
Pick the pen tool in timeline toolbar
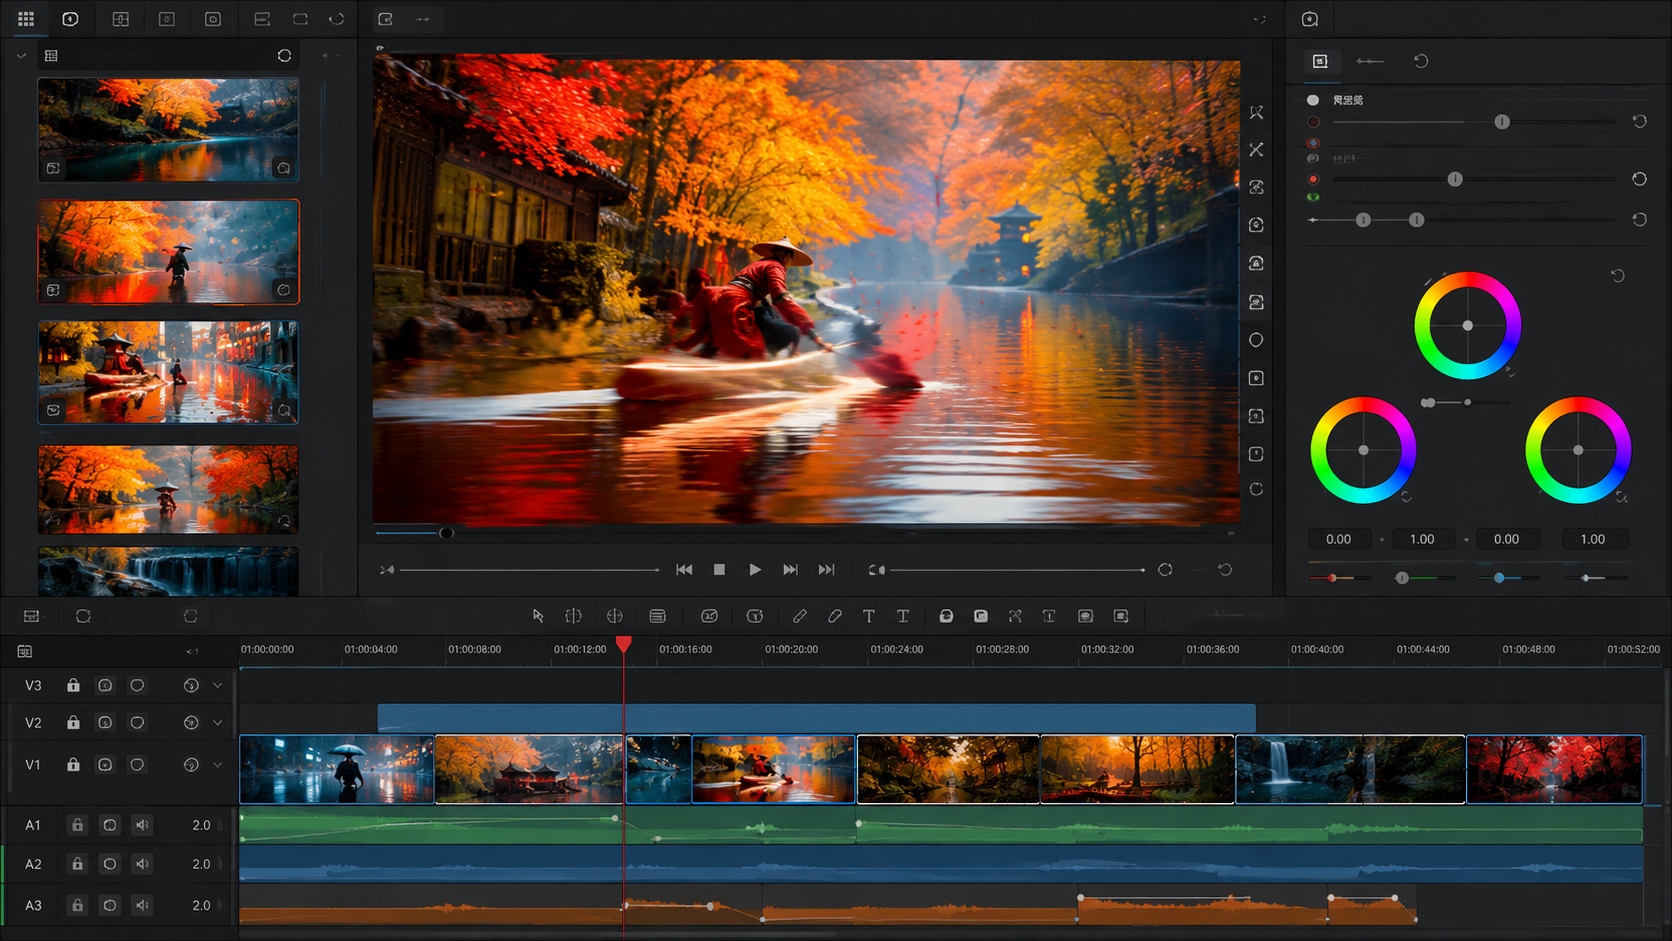800,616
